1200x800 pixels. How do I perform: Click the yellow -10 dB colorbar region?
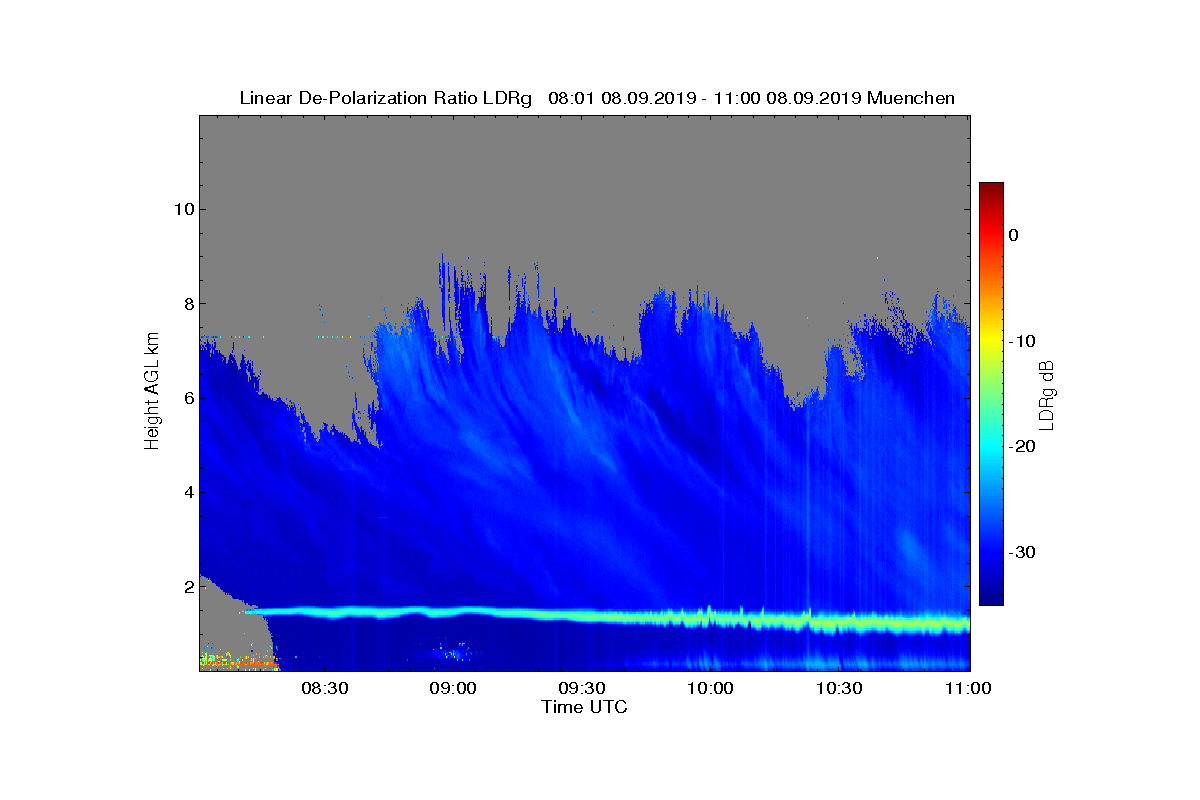[991, 341]
